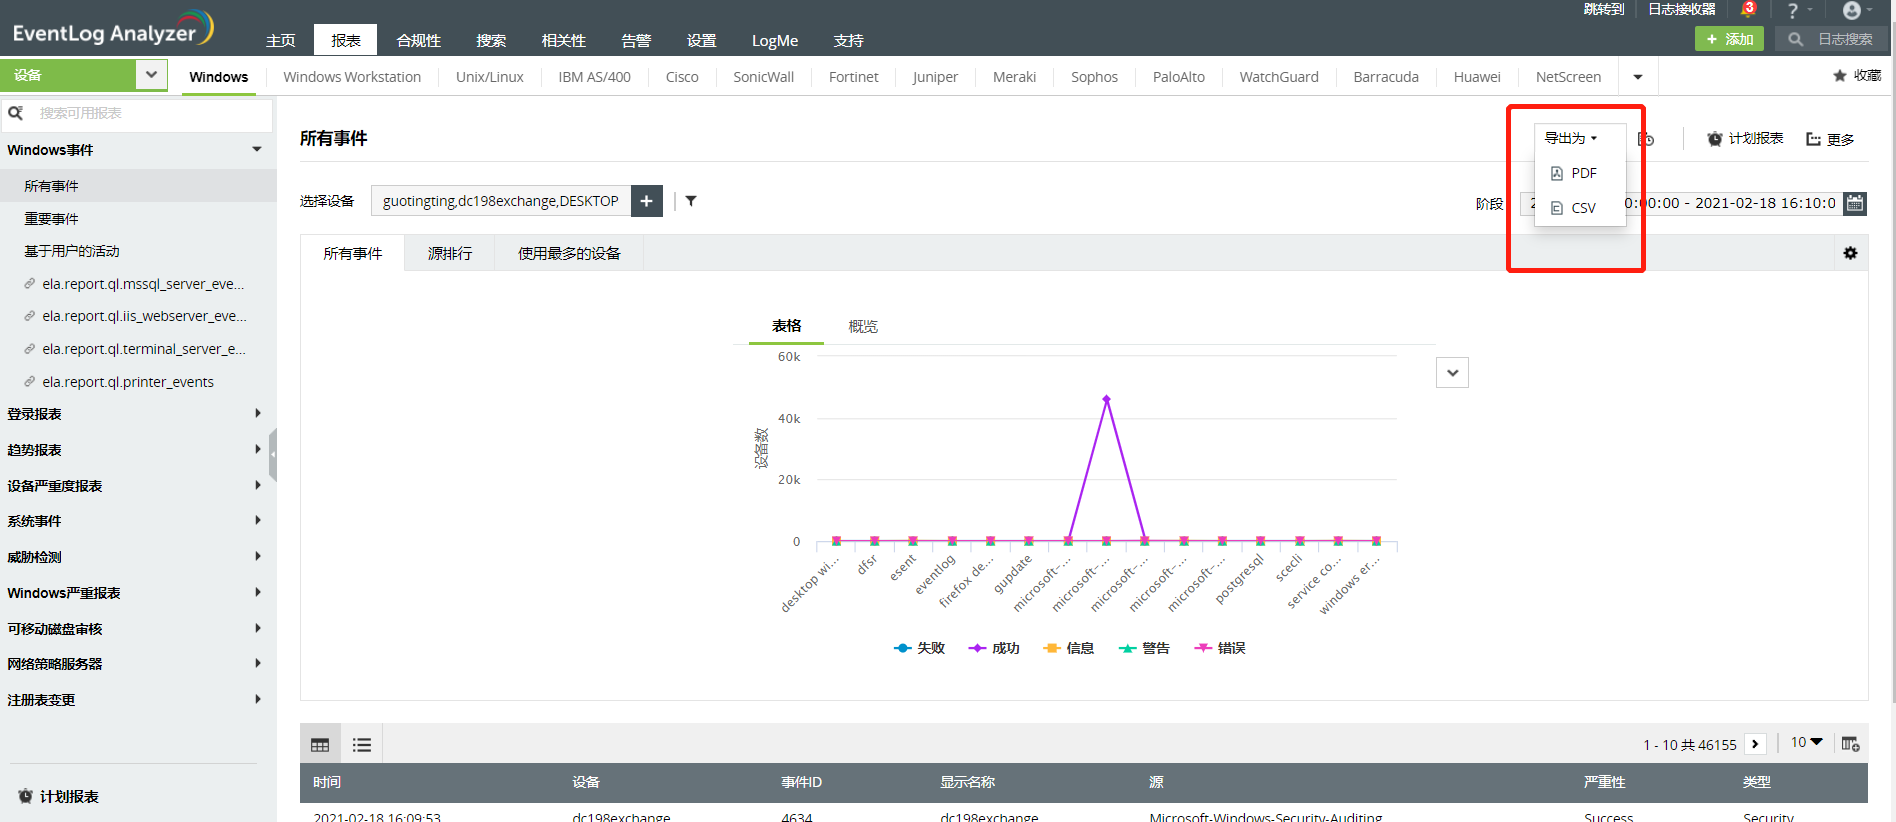
Task: Click the filter funnel icon
Action: (x=691, y=201)
